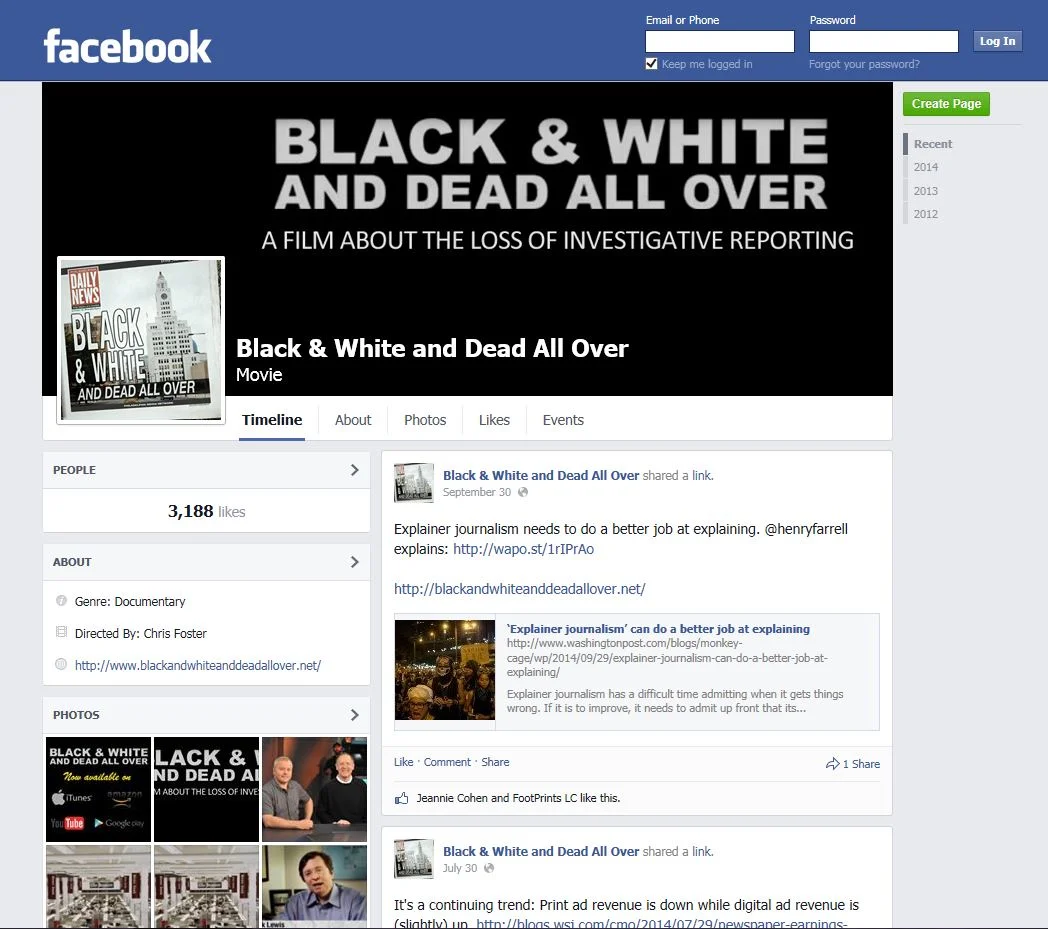Open page name link on the September 30 post
1048x929 pixels.
click(x=541, y=475)
